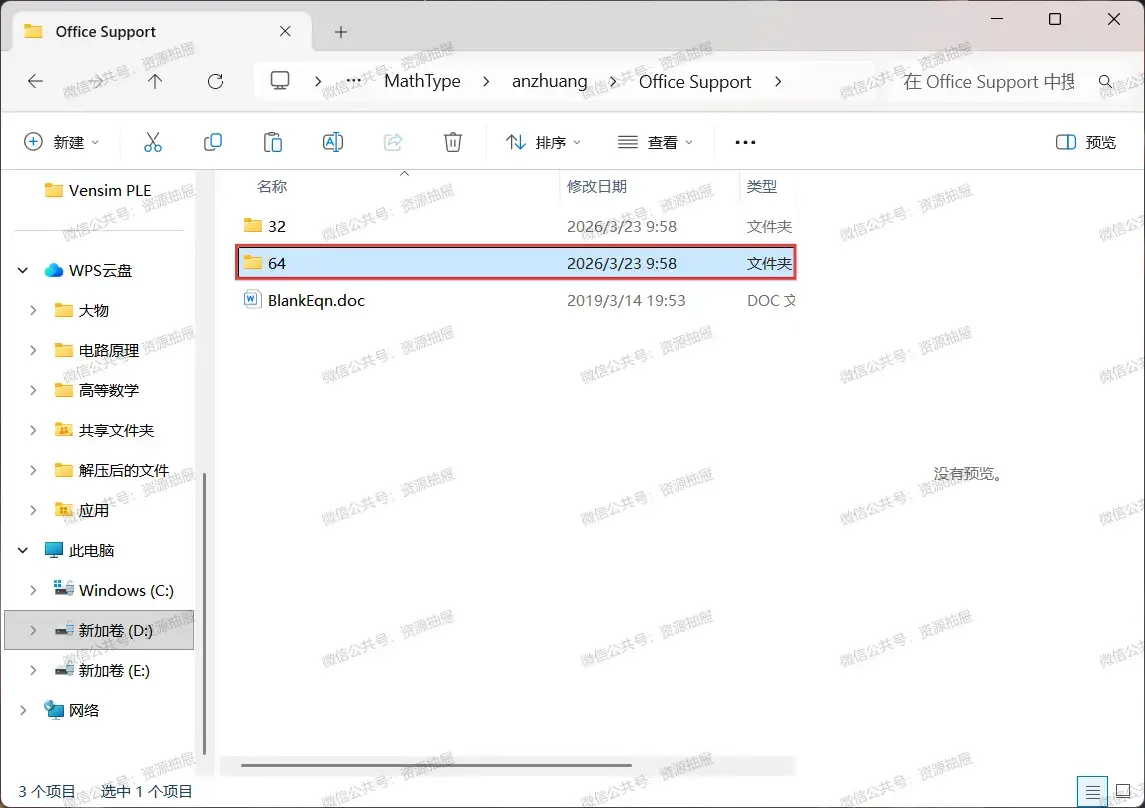The image size is (1145, 808).
Task: Open the breadcrumb ellipsis for hidden path
Action: (353, 81)
